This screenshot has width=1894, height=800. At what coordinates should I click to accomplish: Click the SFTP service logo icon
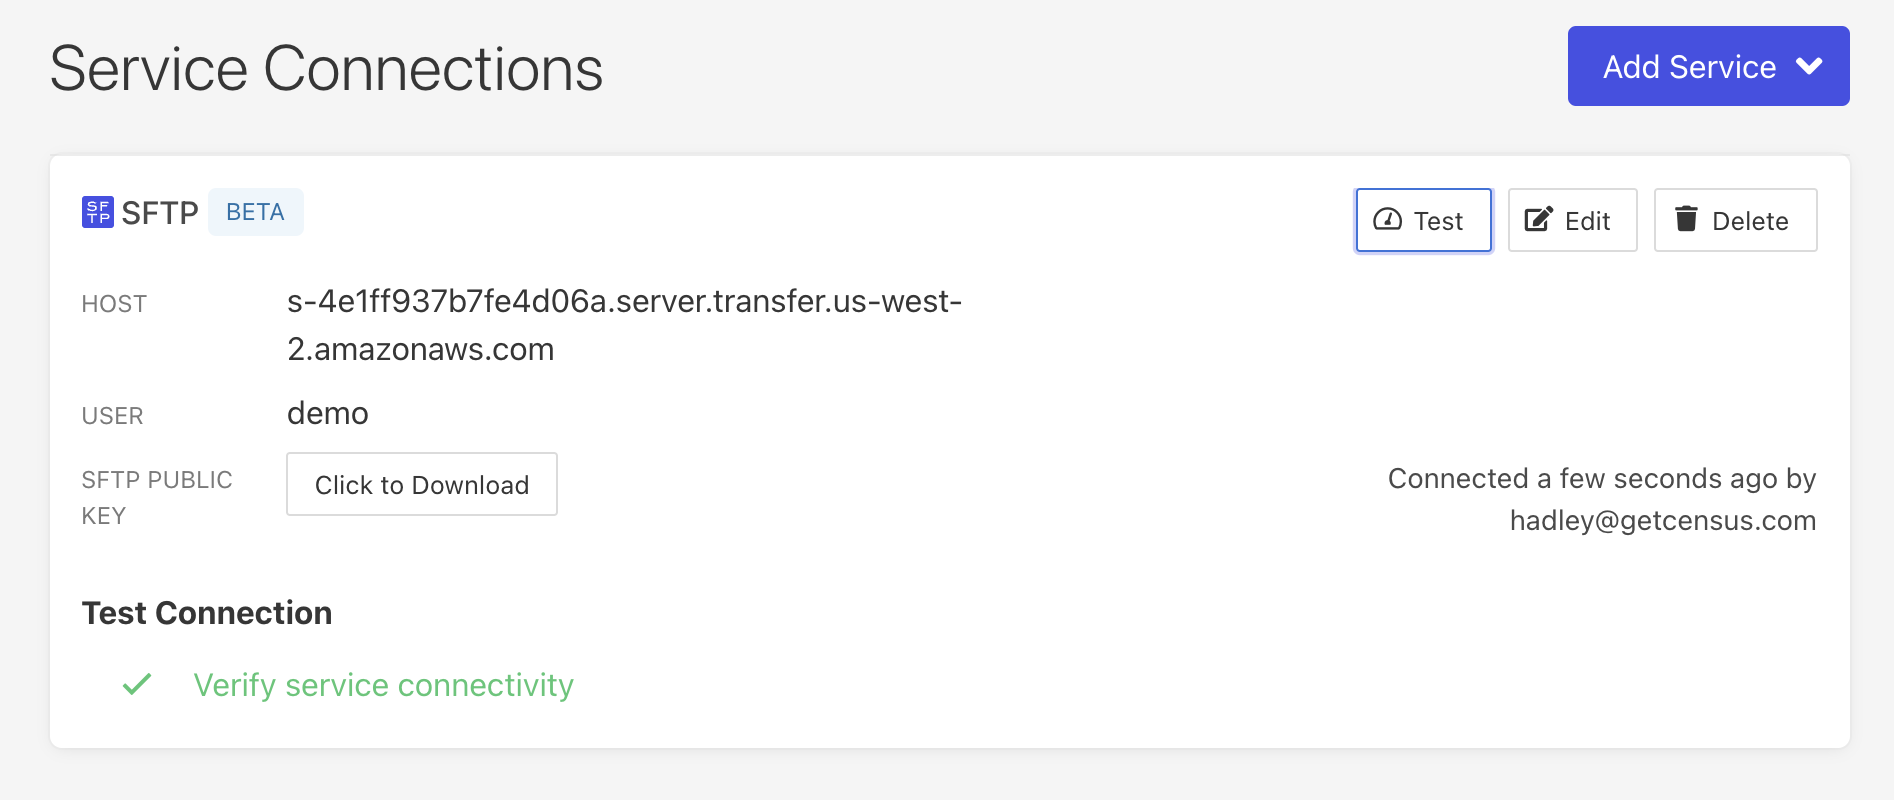[98, 212]
